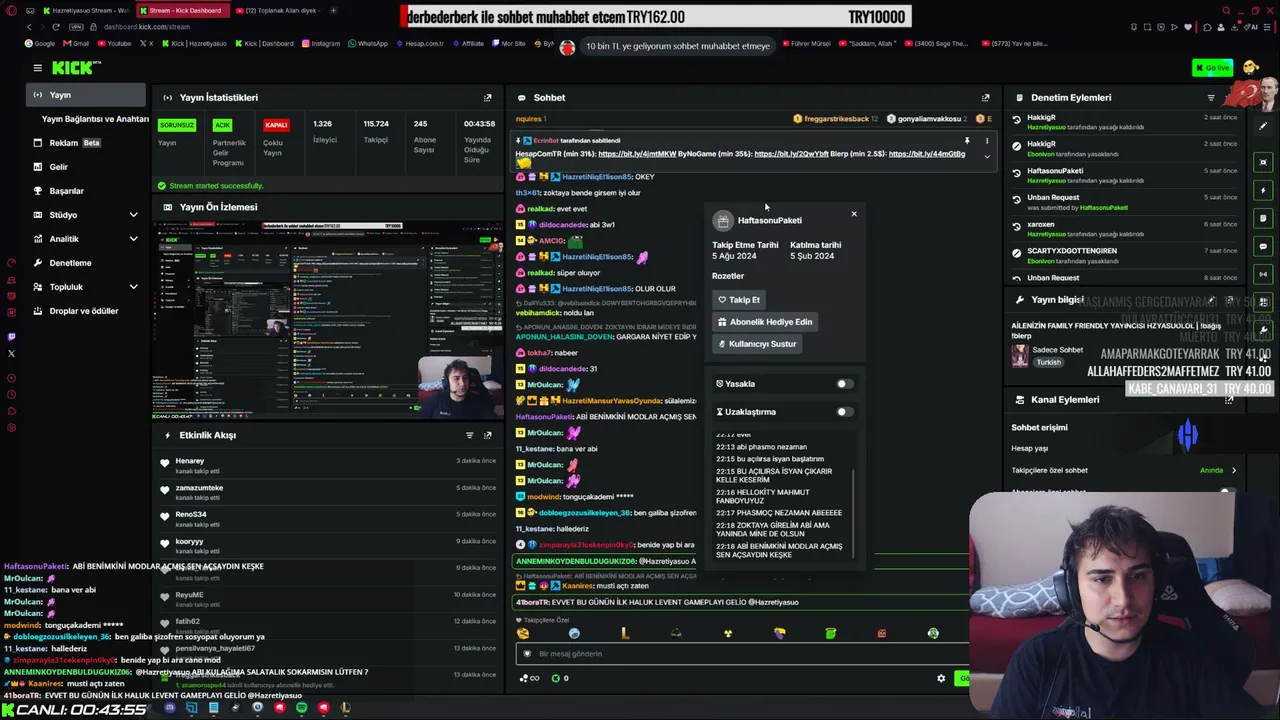
Task: Pop out the Kanal Eylemleri panel
Action: (1229, 400)
